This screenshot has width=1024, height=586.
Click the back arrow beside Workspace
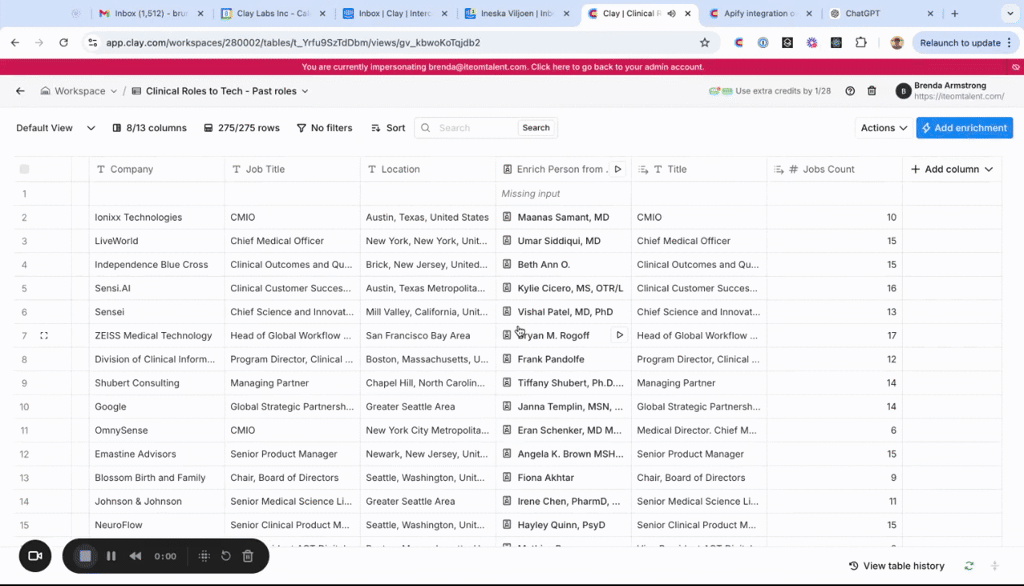point(20,91)
